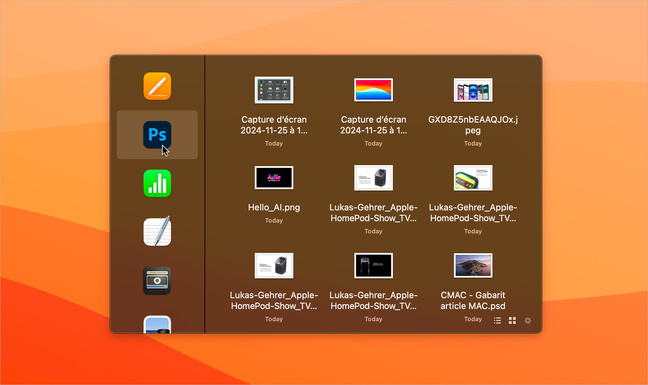Viewport: 648px width, 385px height.
Task: Click the file name CMAC - Gabarit article MAC.psd
Action: tap(473, 300)
